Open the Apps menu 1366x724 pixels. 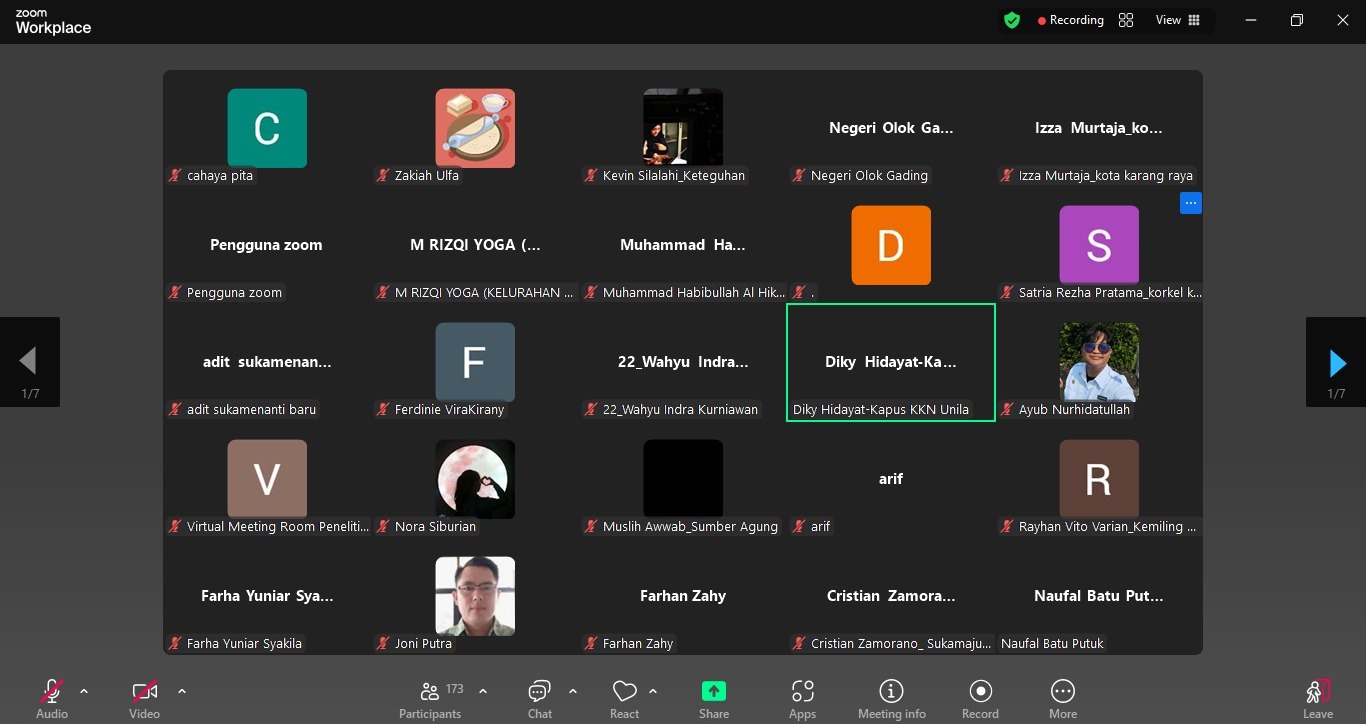[x=802, y=697]
